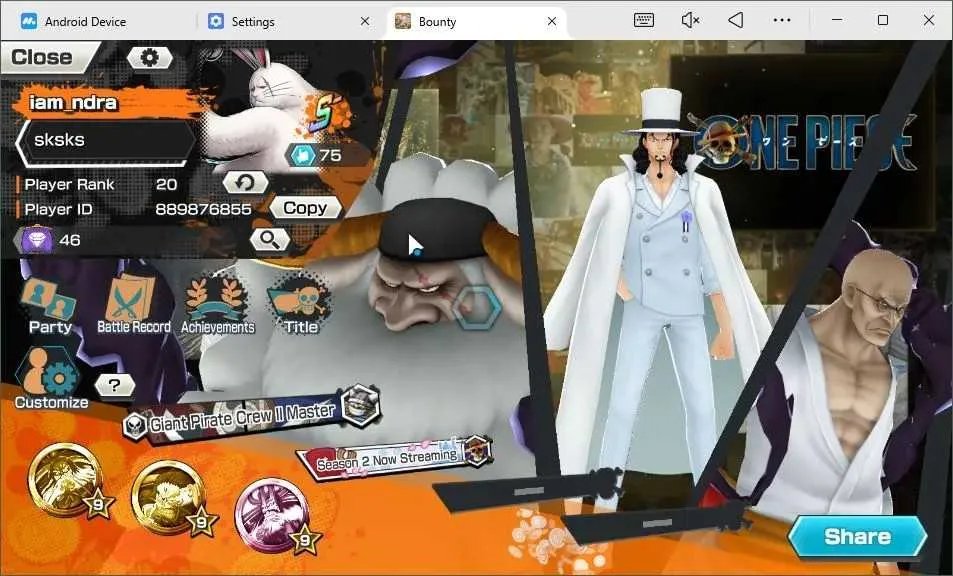Open the Customize profile icon
Viewport: 953px width, 576px height.
(52, 379)
